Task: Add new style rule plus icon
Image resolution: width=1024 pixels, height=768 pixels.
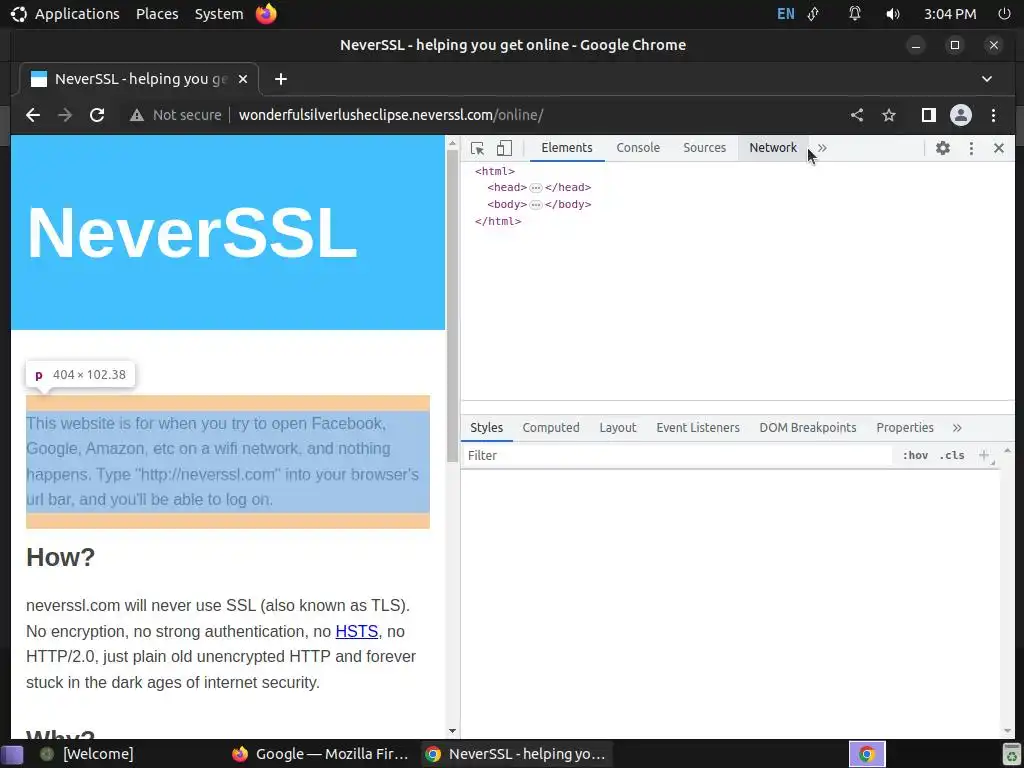Action: tap(984, 455)
